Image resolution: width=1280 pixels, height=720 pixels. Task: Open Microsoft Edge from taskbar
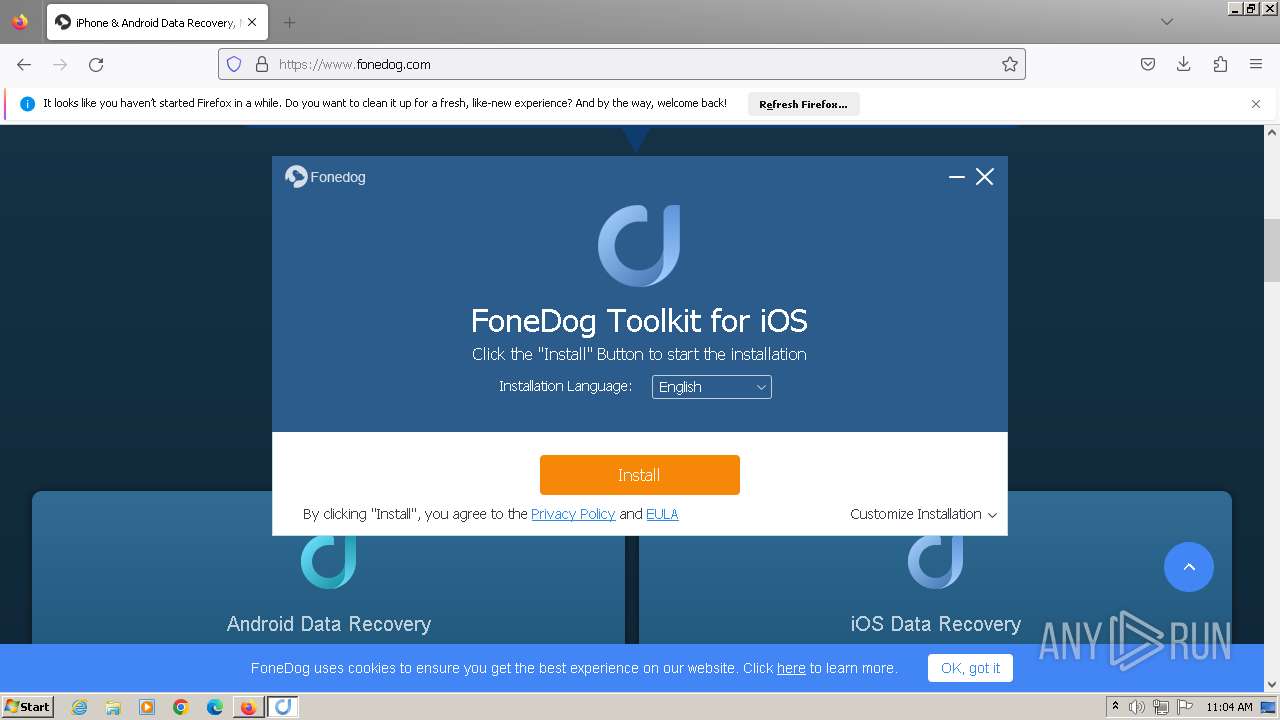click(x=215, y=707)
